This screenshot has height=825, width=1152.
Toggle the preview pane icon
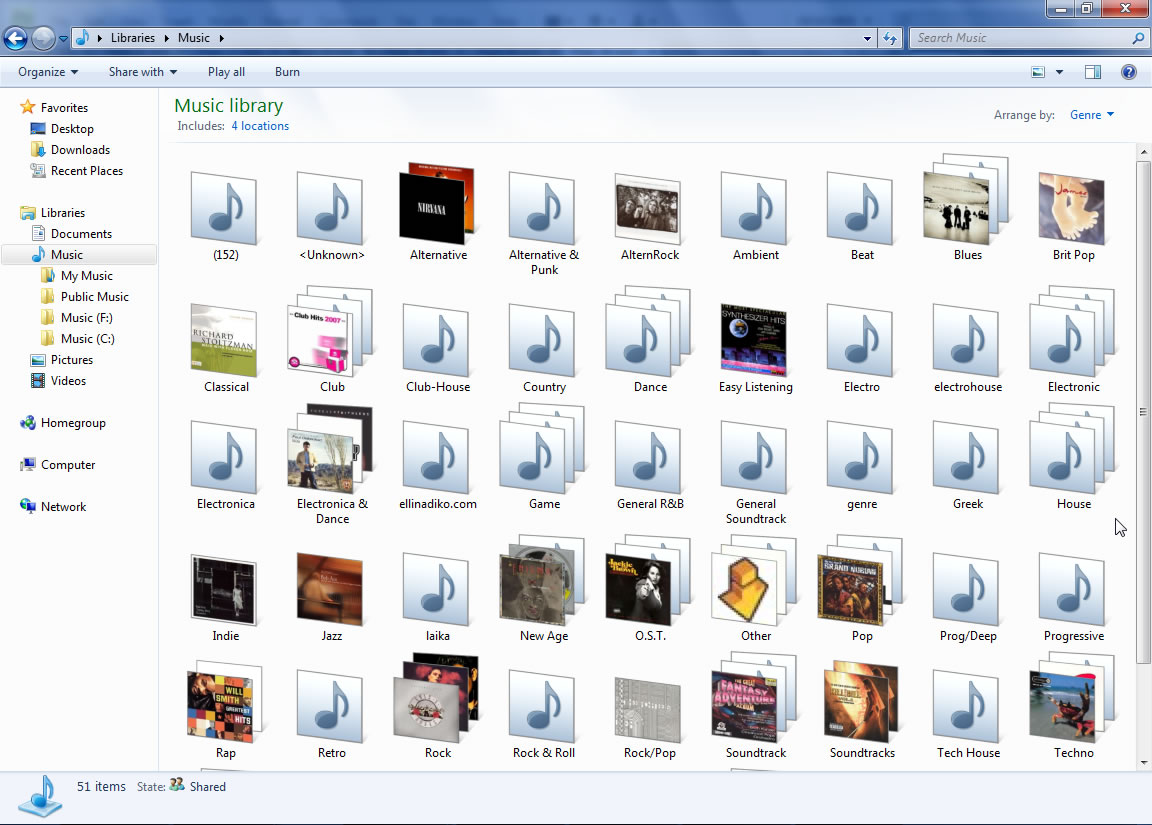coord(1093,72)
